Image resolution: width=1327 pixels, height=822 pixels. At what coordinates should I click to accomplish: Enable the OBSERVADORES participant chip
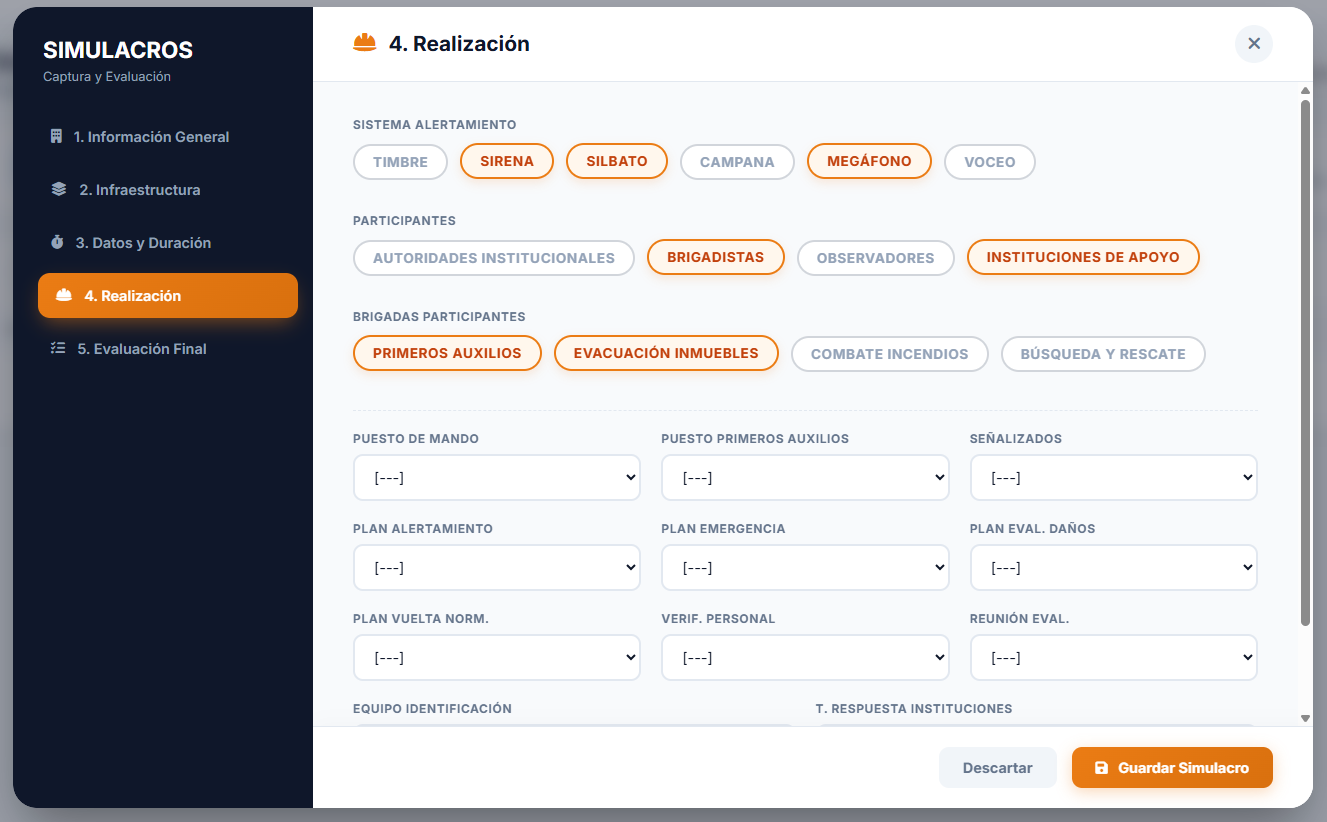876,258
